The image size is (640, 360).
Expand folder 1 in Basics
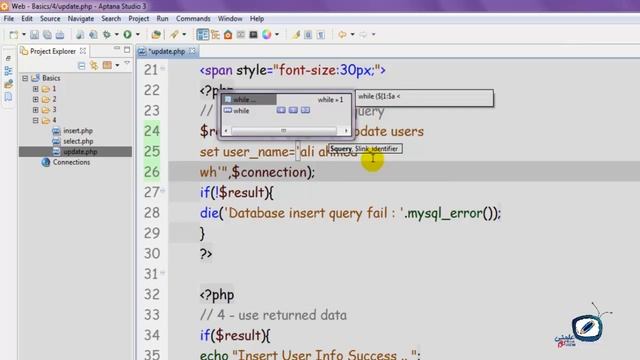[36, 89]
